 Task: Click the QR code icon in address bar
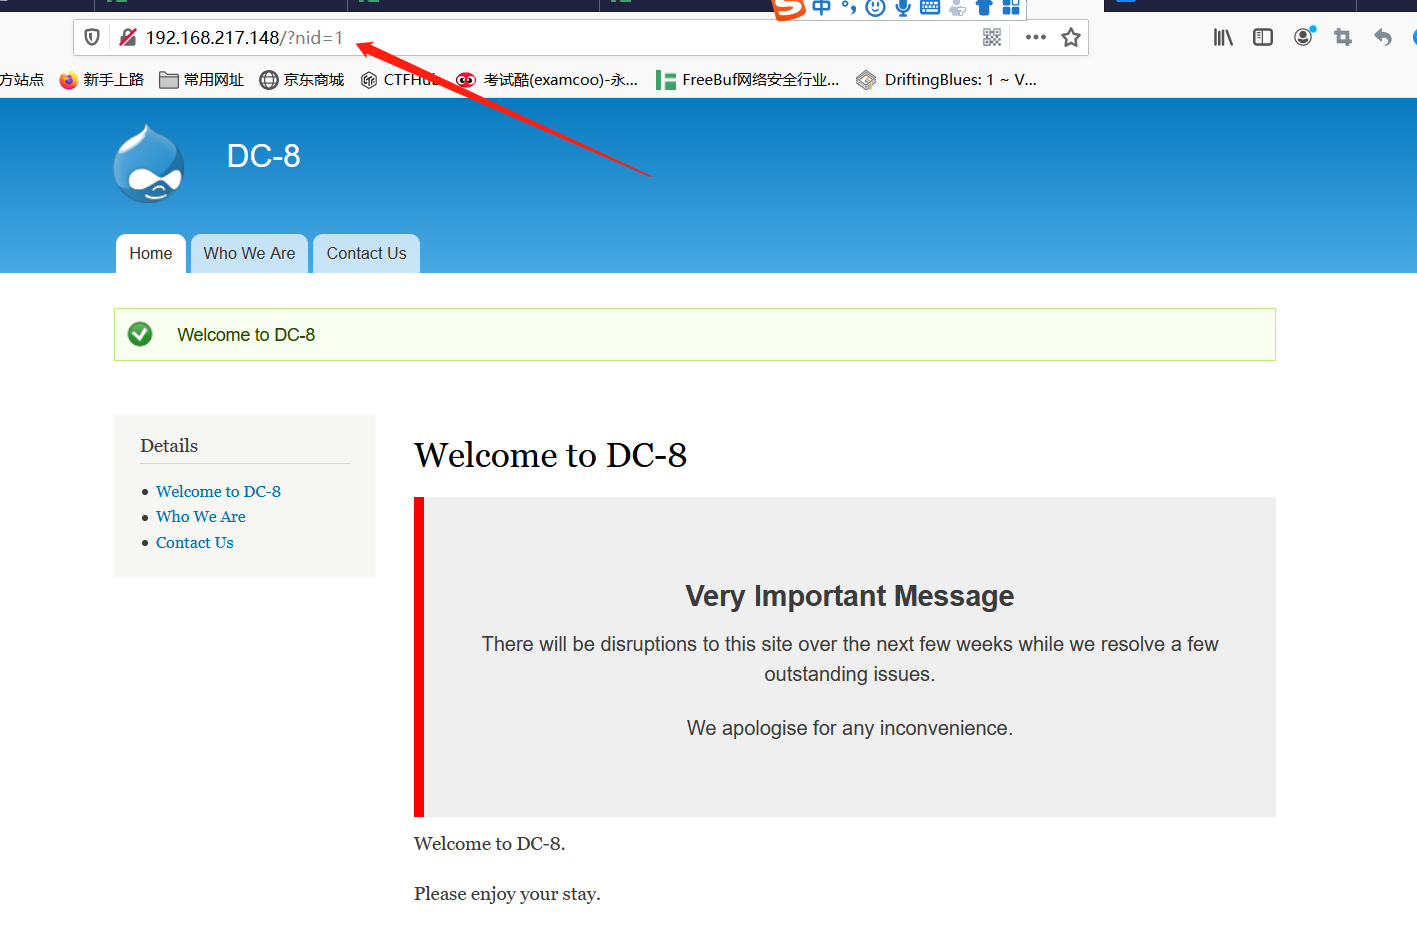point(992,37)
